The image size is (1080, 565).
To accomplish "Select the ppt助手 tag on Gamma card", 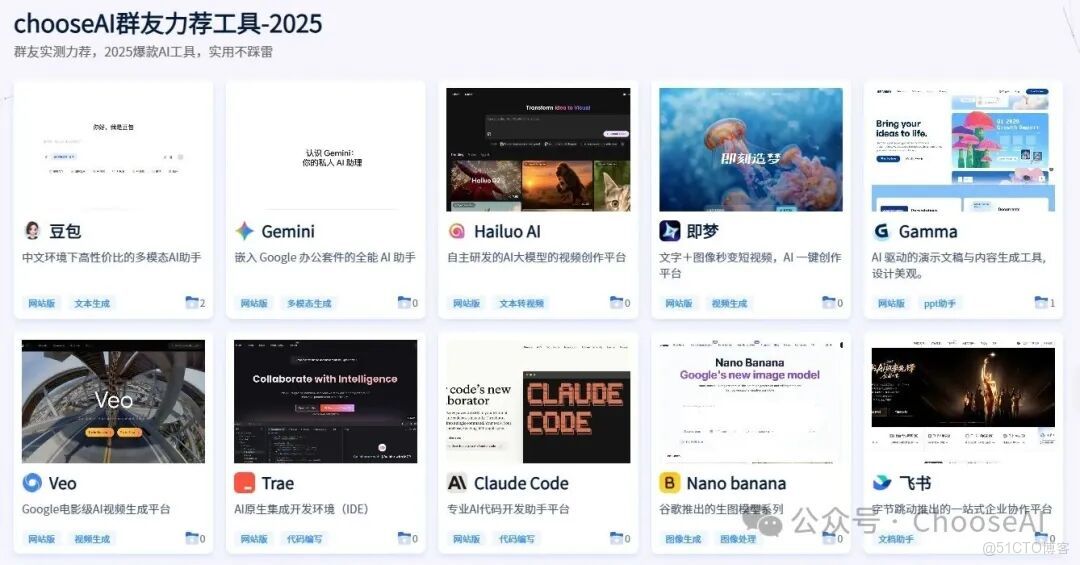I will coord(939,303).
